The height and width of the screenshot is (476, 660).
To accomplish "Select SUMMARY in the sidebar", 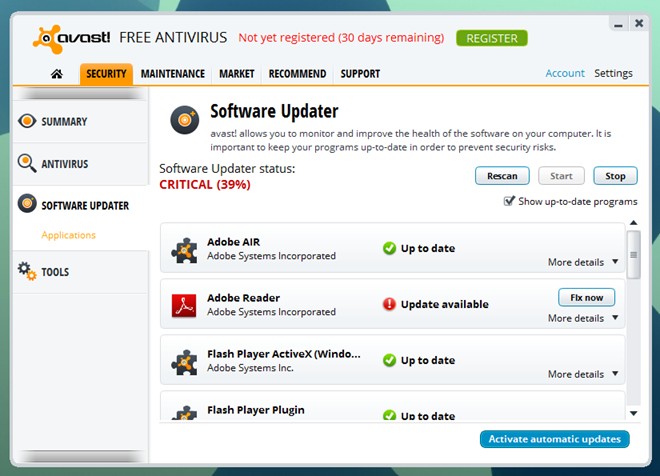I will (x=80, y=122).
